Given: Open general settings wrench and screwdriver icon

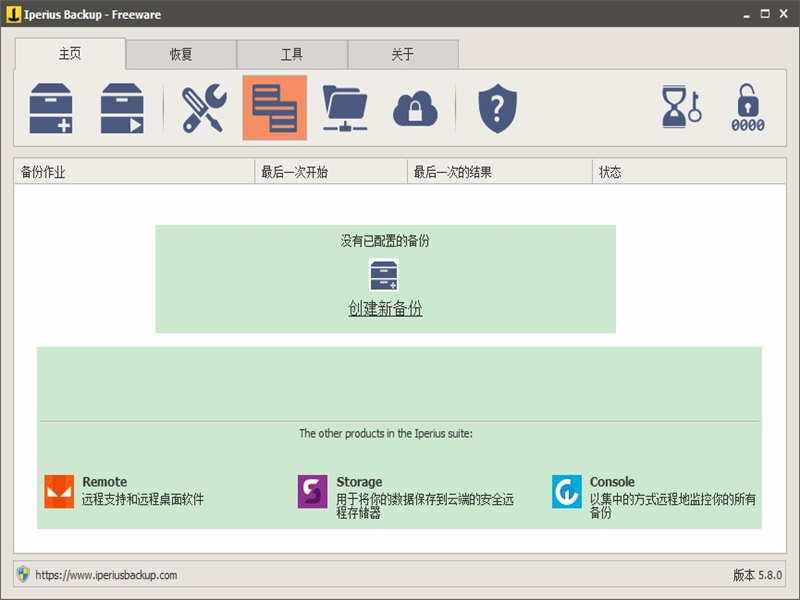Looking at the screenshot, I should pyautogui.click(x=204, y=108).
